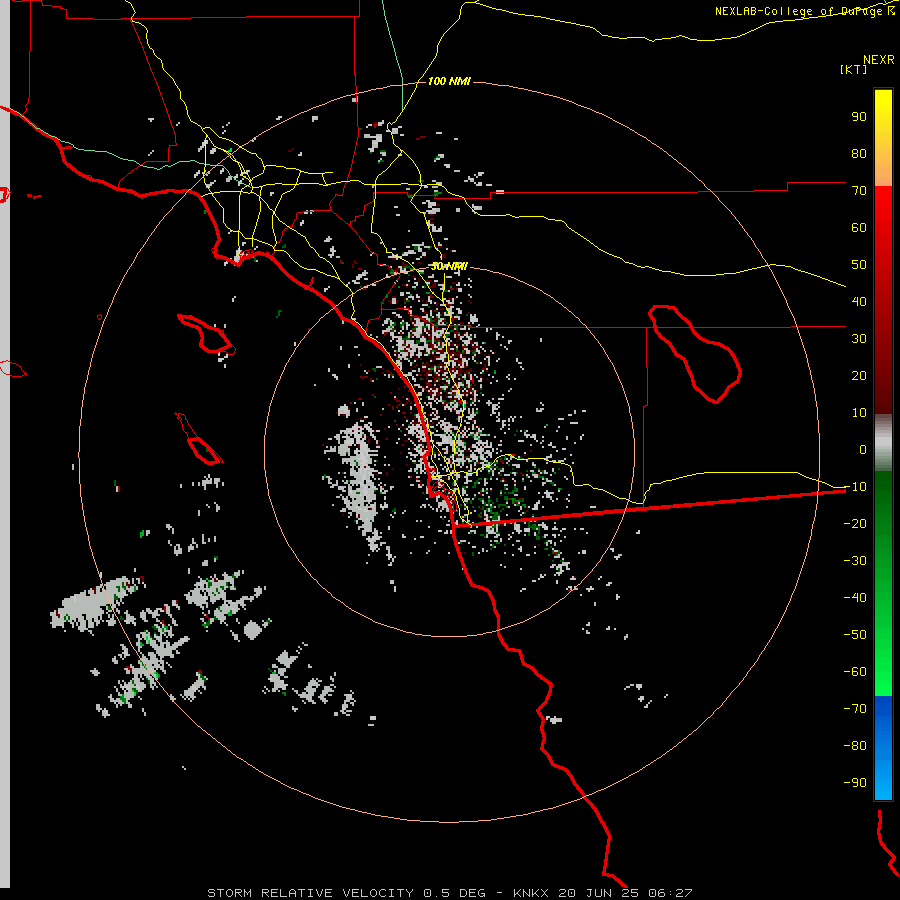
Task: Click the -20 value on the velocity scale
Action: click(x=855, y=523)
